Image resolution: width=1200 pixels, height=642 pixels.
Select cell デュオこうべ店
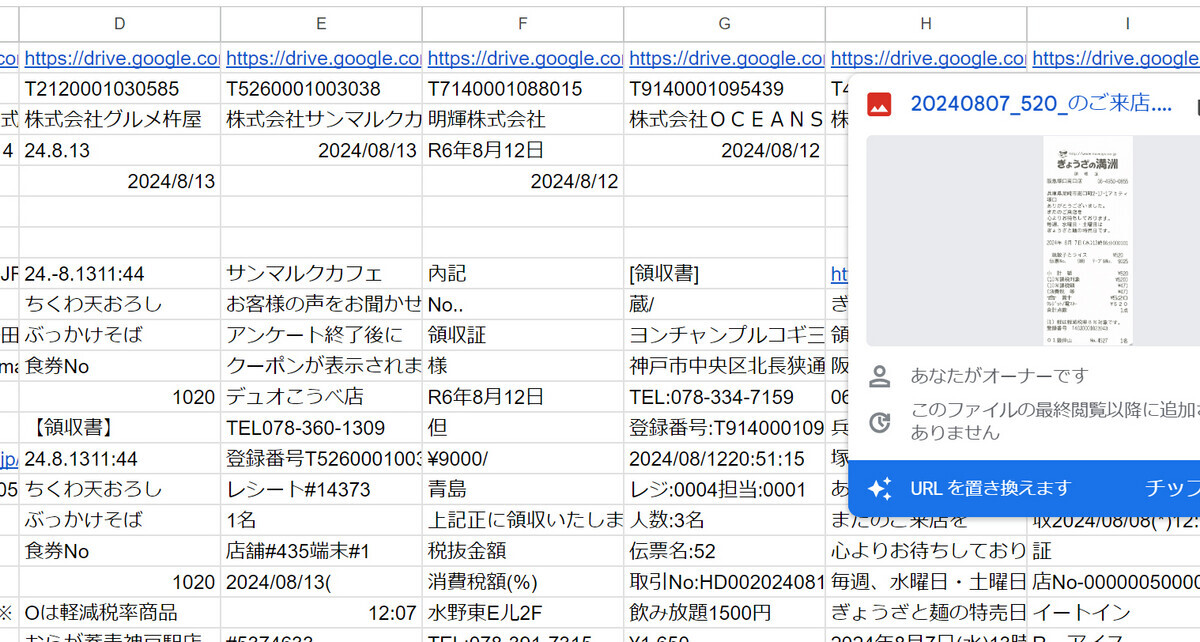point(321,397)
